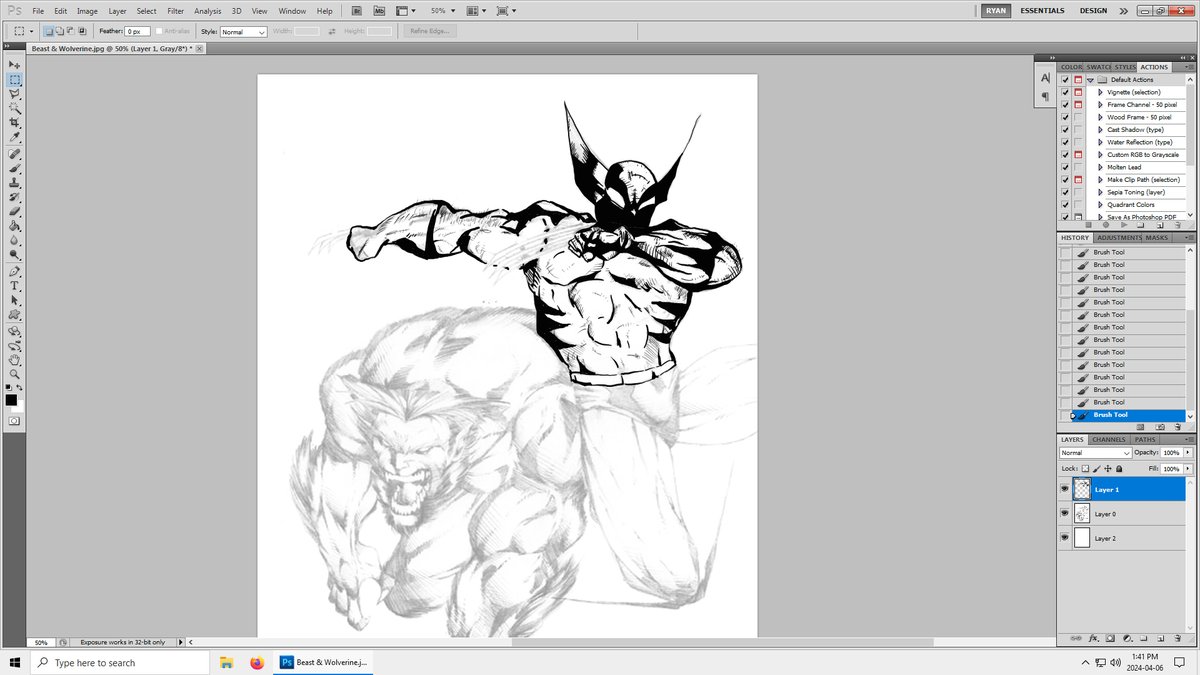Select Layer 0 thumbnail
The width and height of the screenshot is (1200, 675).
click(x=1082, y=513)
